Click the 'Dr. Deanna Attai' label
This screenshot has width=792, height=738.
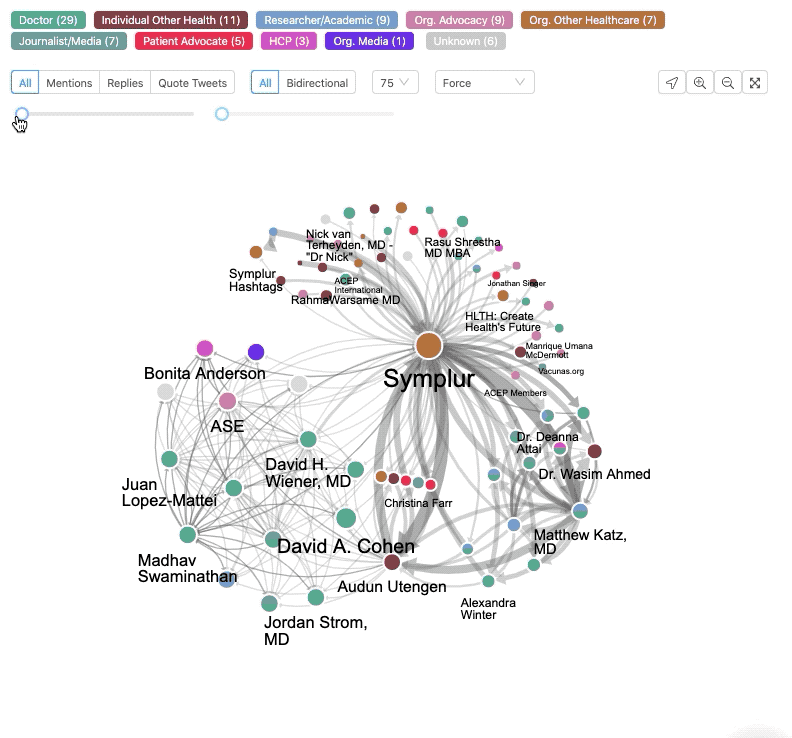tap(548, 442)
